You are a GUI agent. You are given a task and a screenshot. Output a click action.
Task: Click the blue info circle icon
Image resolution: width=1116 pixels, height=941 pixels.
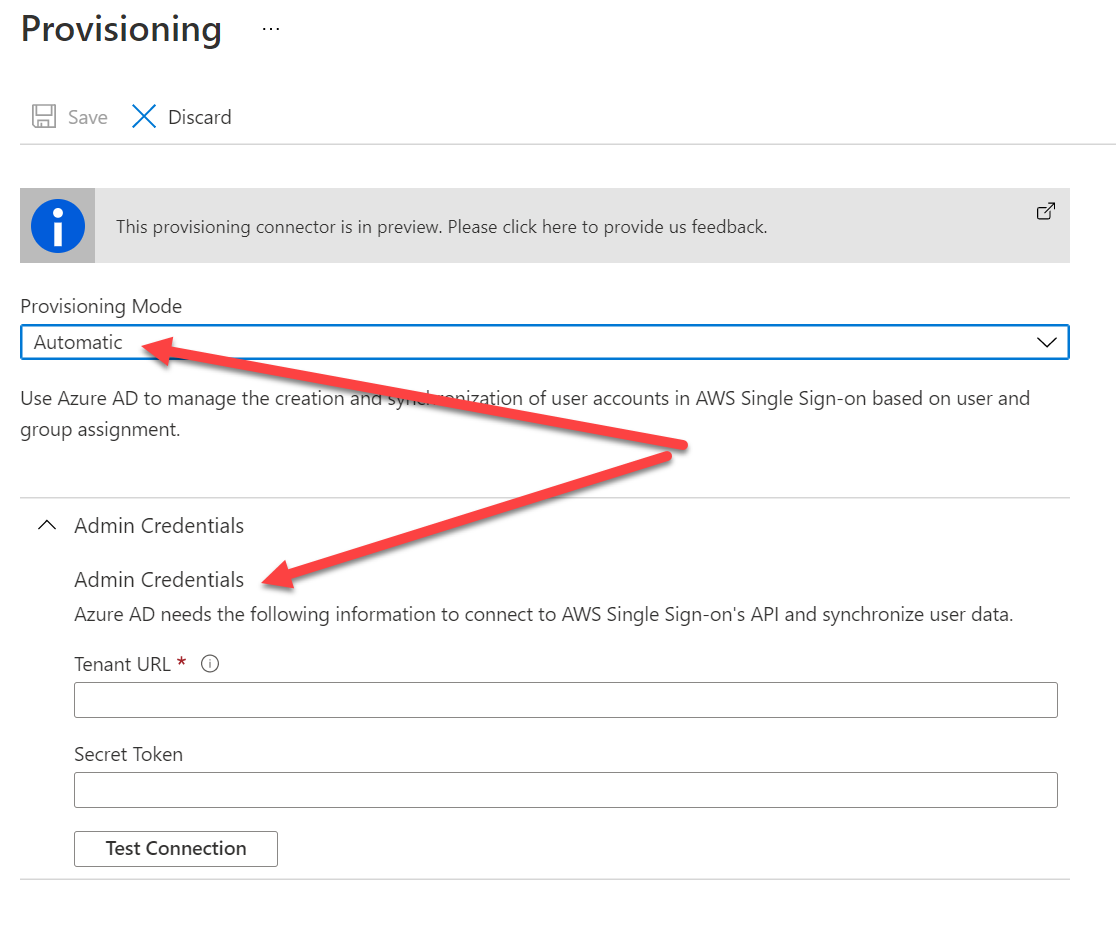tap(58, 226)
